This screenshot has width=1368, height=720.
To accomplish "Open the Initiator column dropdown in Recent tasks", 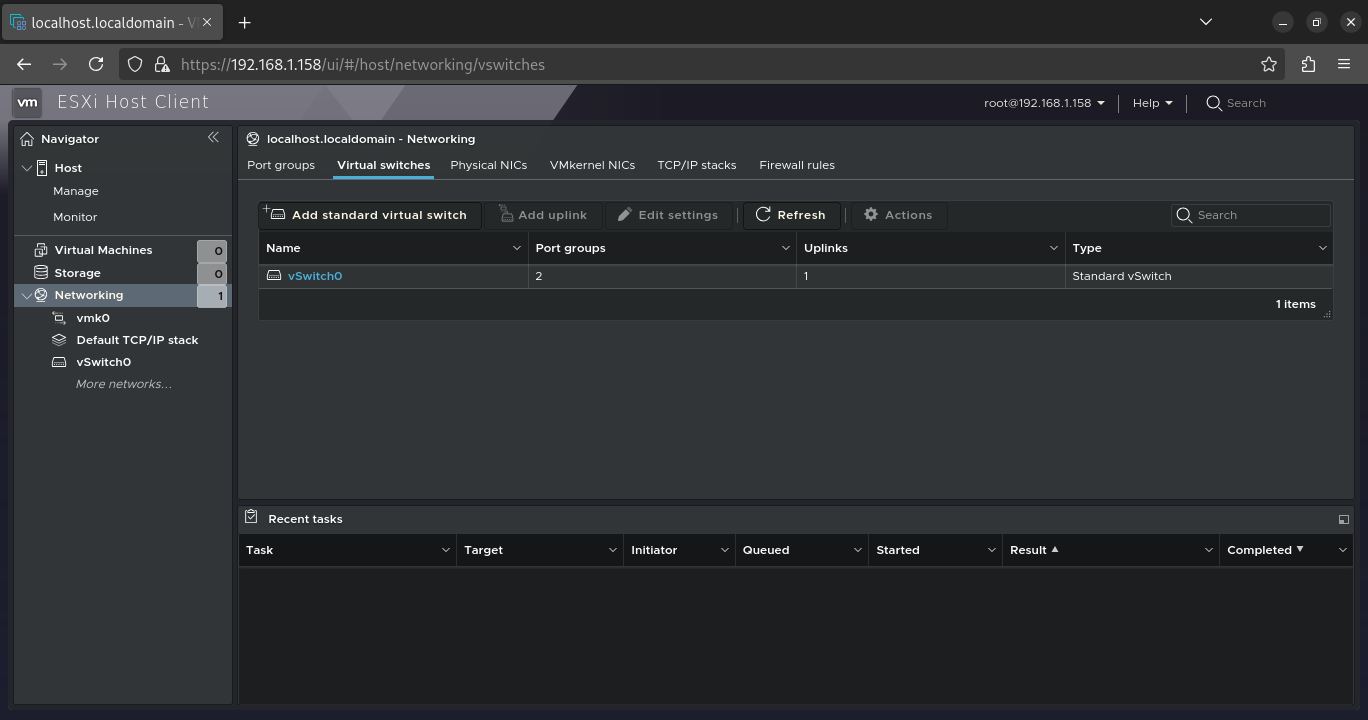I will point(725,550).
